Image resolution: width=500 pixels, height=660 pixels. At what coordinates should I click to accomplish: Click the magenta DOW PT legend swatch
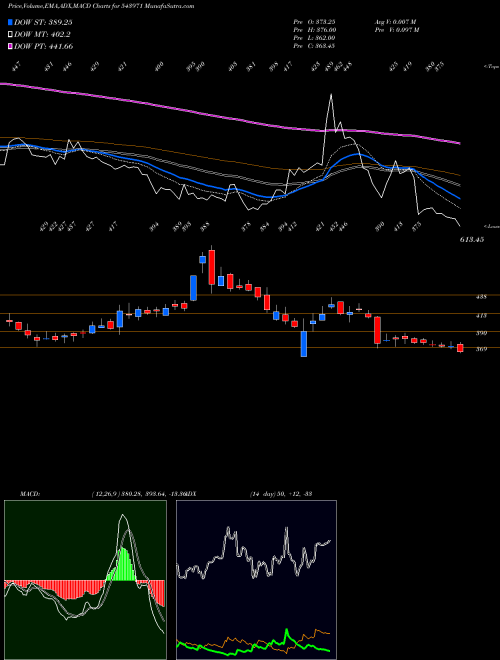click(11, 46)
